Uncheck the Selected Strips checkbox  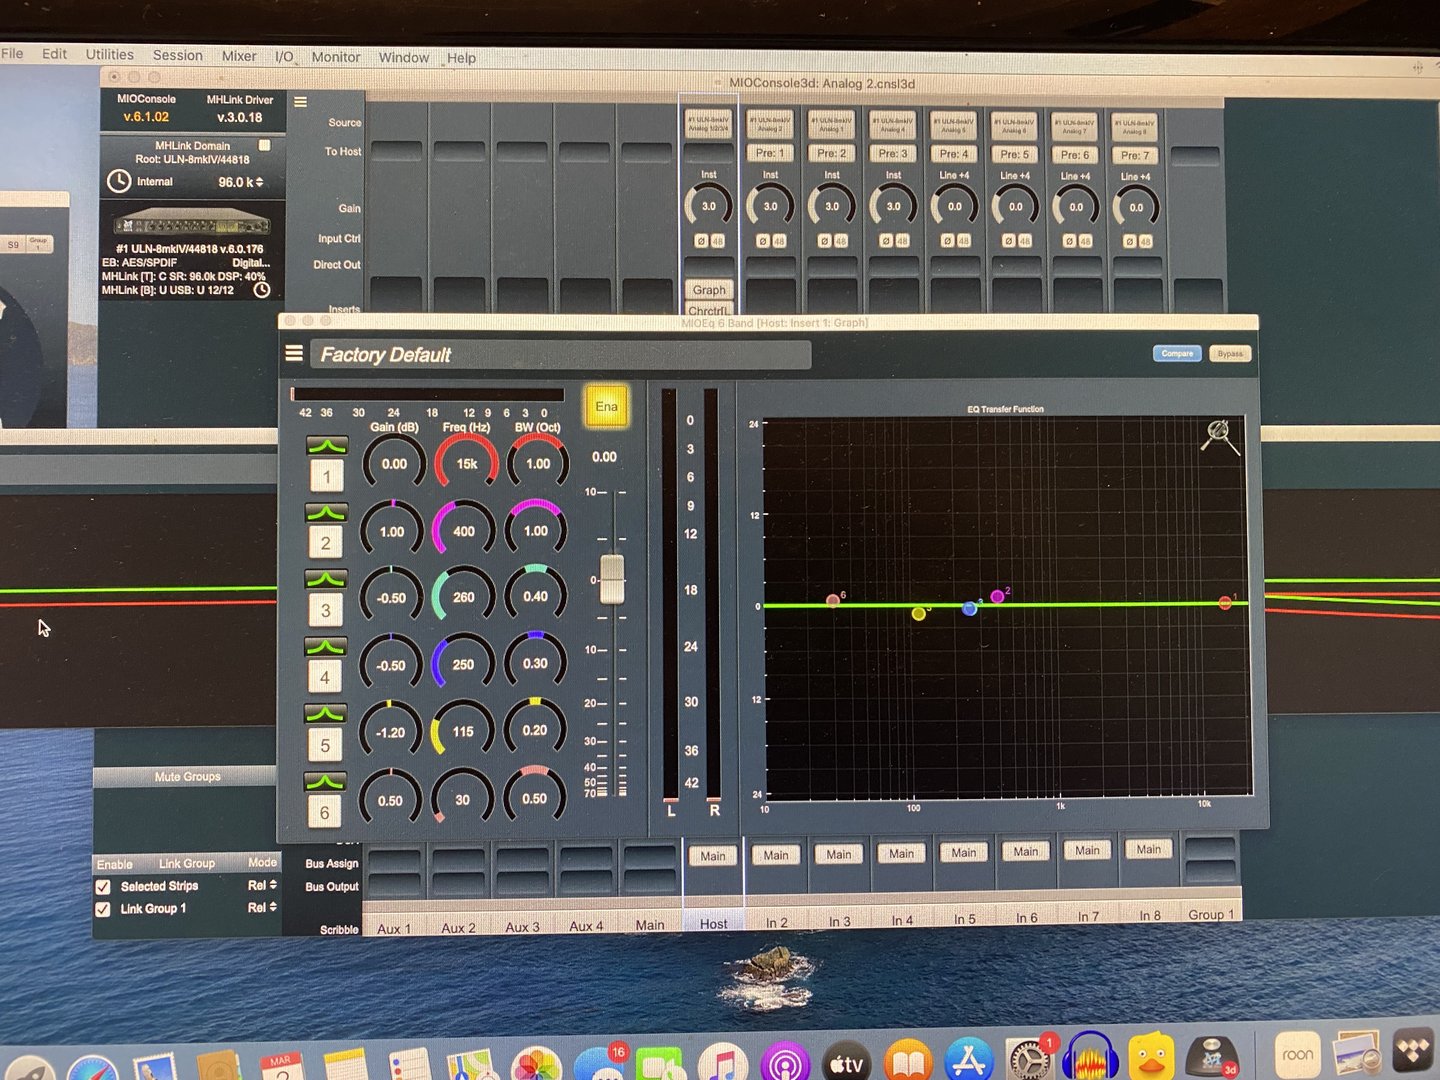[x=103, y=887]
